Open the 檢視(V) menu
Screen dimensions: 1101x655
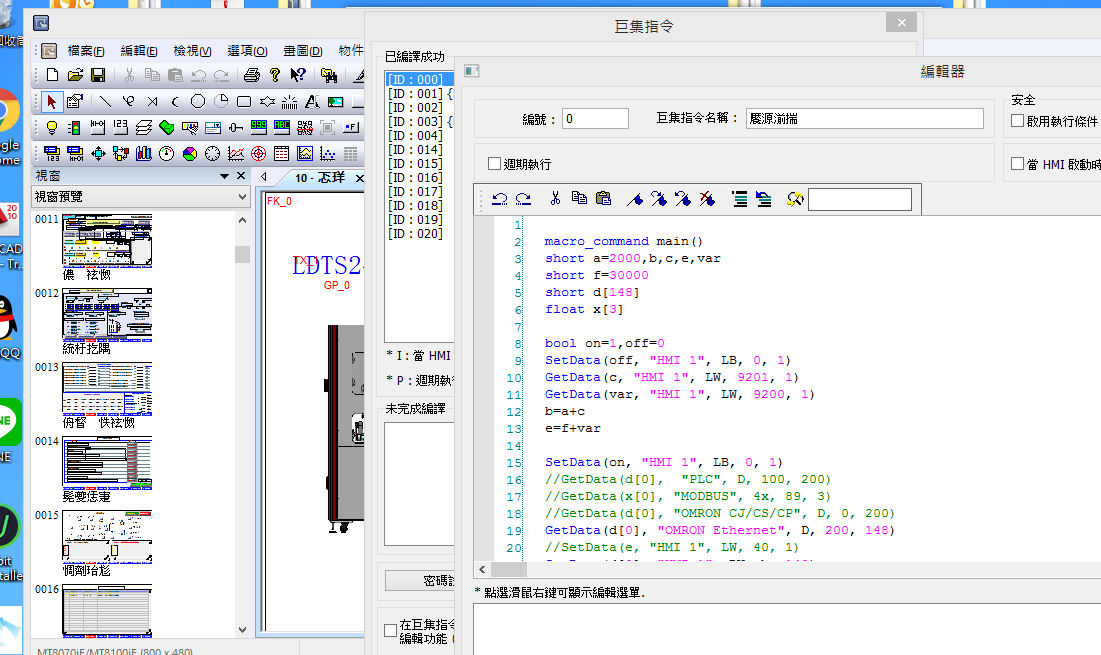click(192, 51)
